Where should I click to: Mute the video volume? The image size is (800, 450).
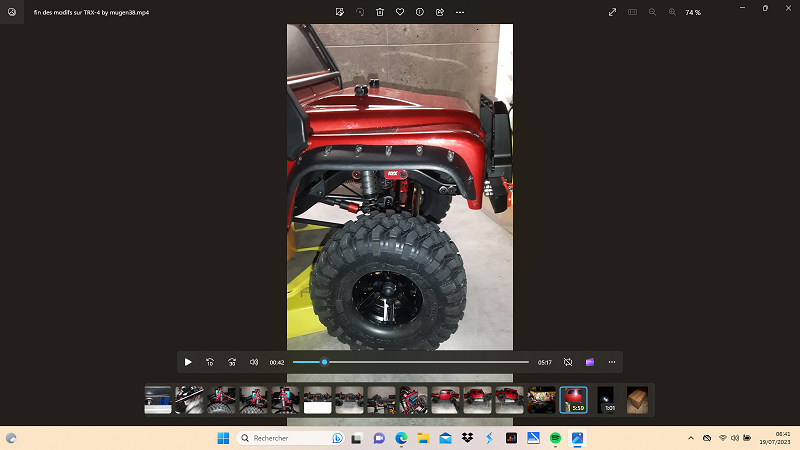(254, 362)
